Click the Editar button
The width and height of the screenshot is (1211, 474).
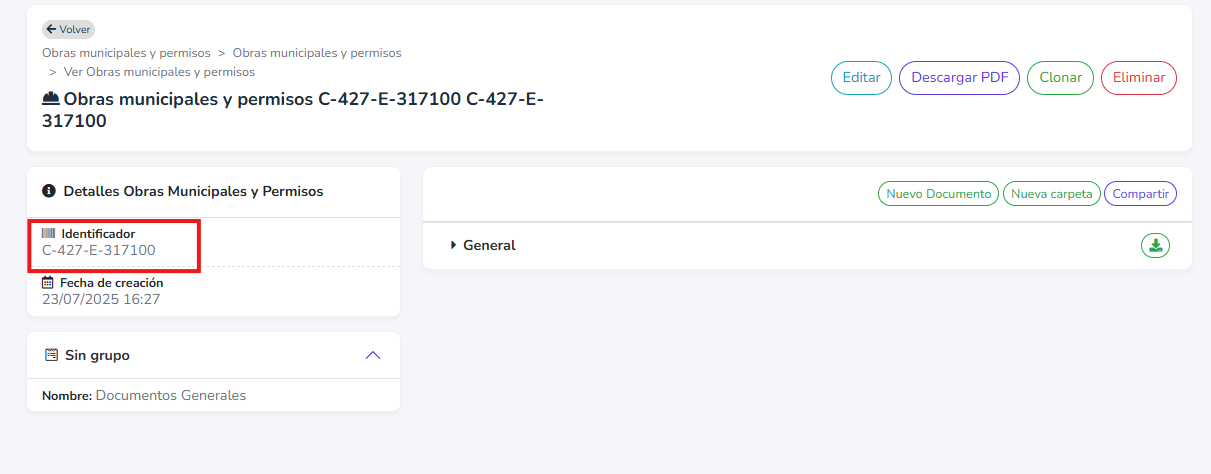tap(861, 78)
